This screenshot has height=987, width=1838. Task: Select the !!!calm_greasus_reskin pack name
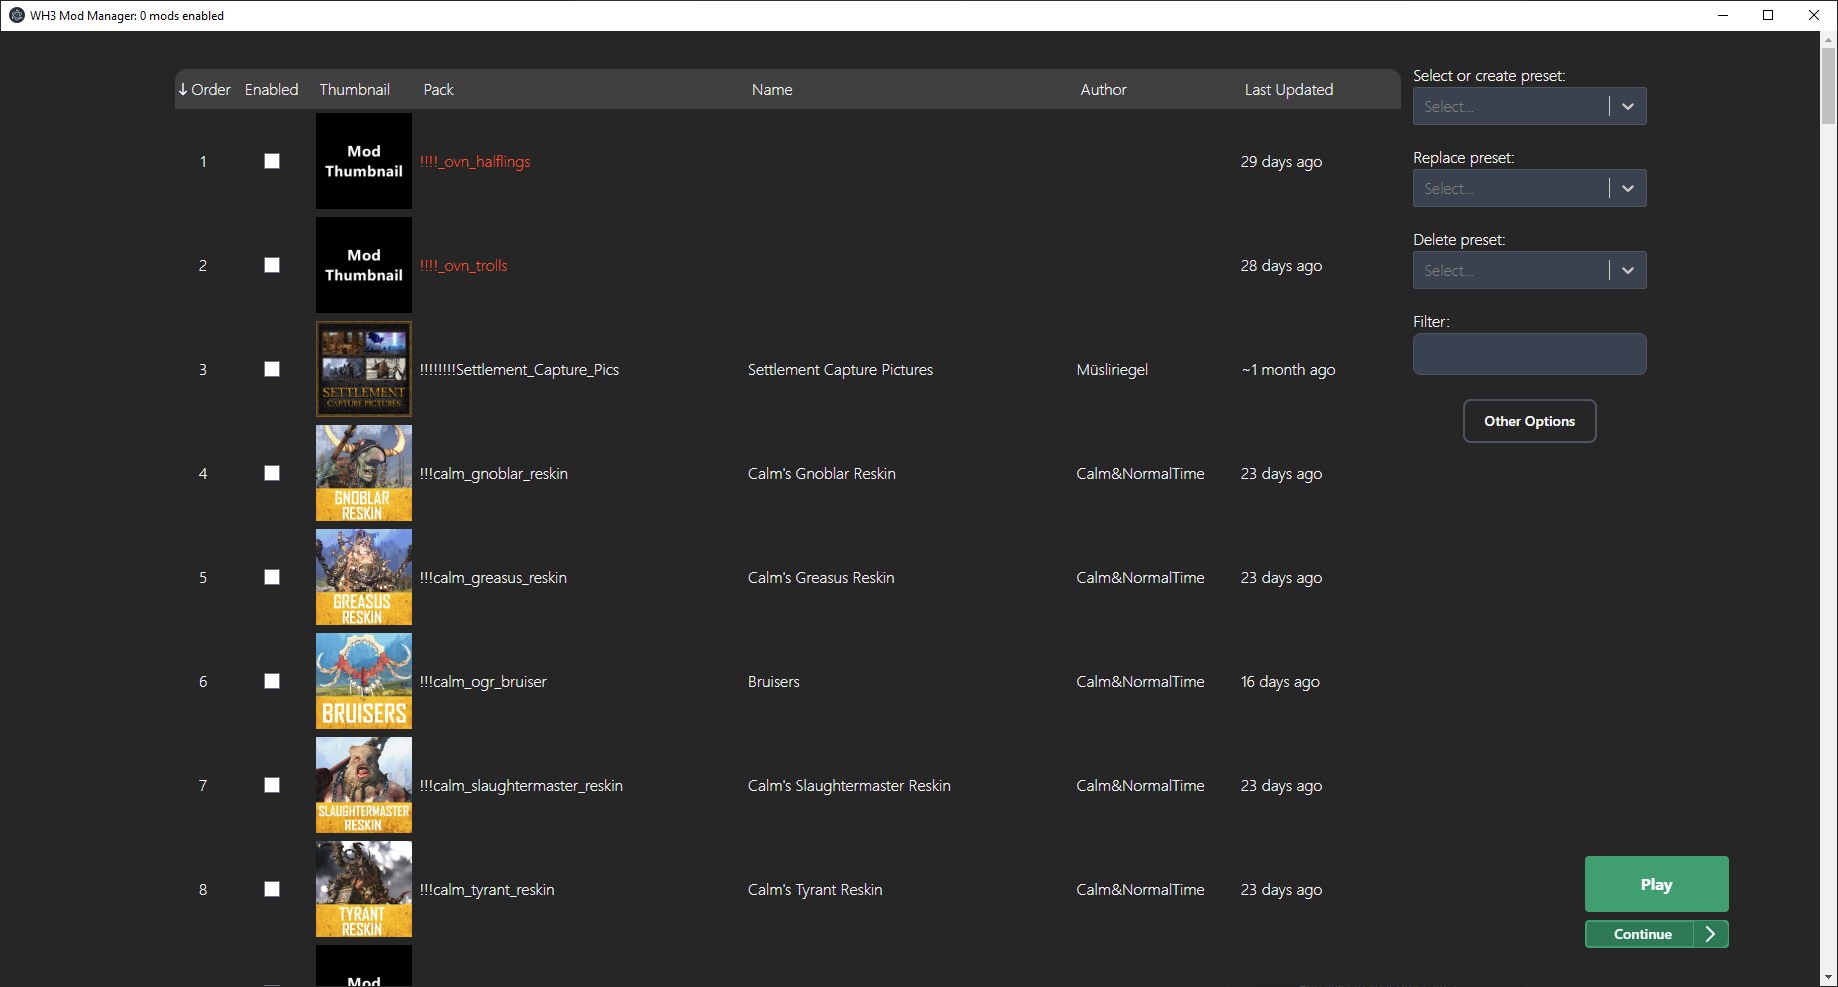(x=493, y=578)
